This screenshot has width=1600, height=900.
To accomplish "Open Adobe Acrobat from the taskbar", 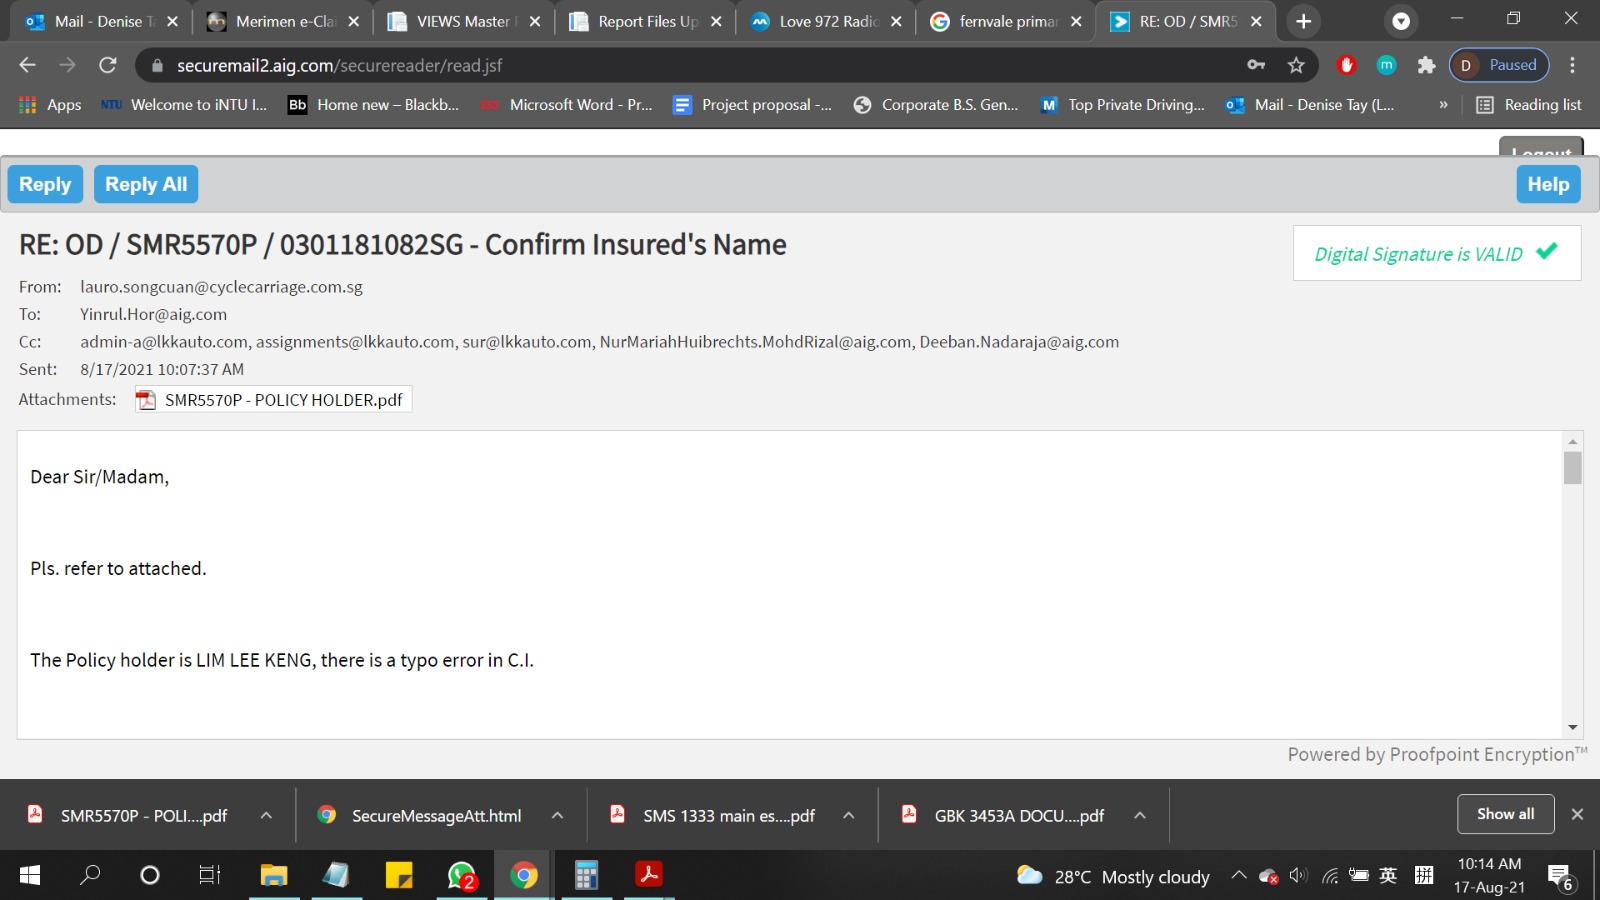I will coord(649,875).
